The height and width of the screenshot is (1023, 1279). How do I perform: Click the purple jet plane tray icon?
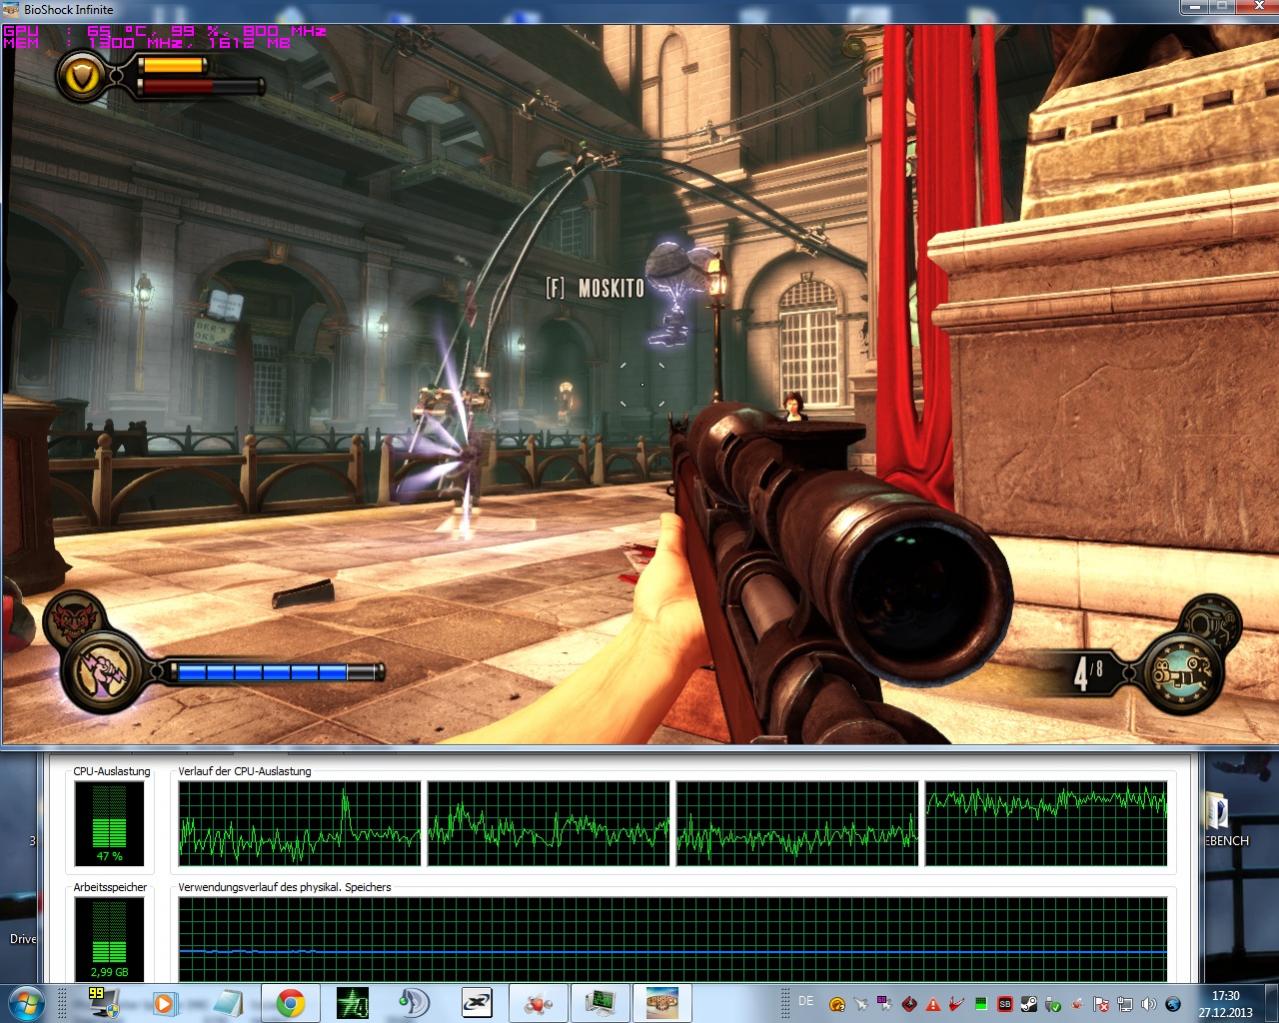coord(885,1004)
